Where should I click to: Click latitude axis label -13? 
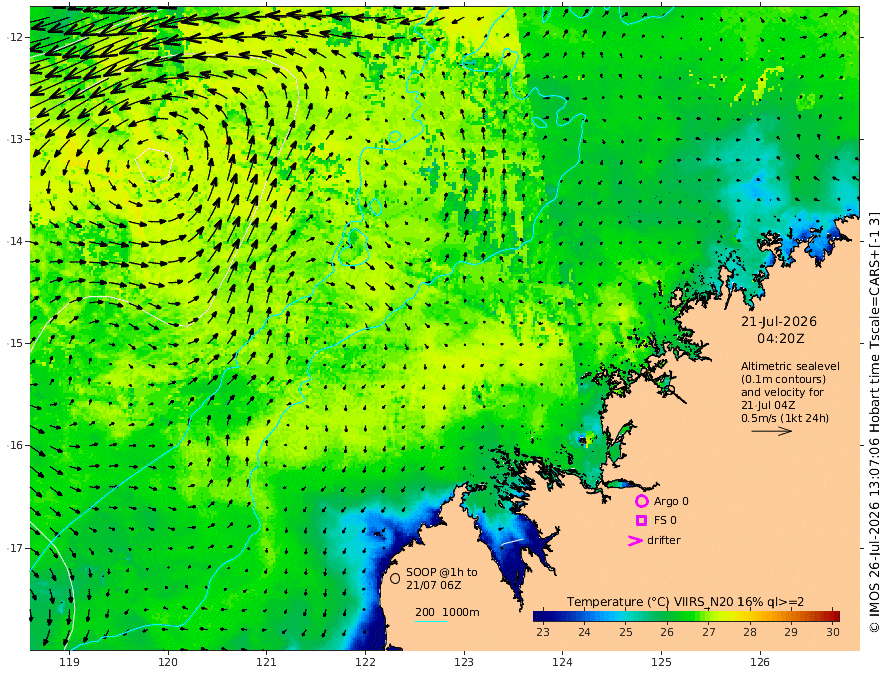[15, 139]
